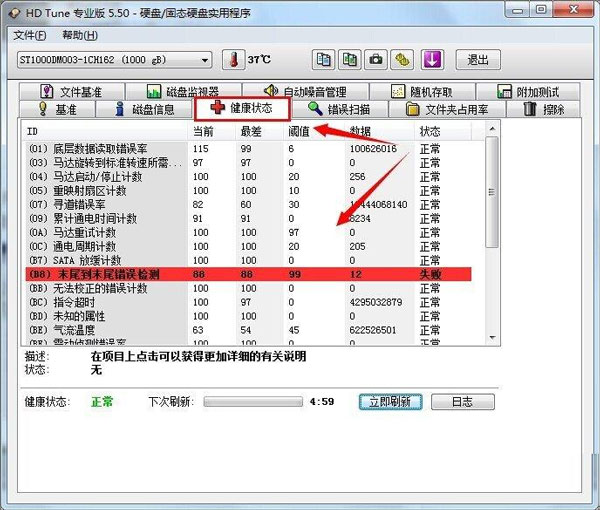Select the (0C) 通电周期计数 row
600x510 pixels.
point(249,246)
